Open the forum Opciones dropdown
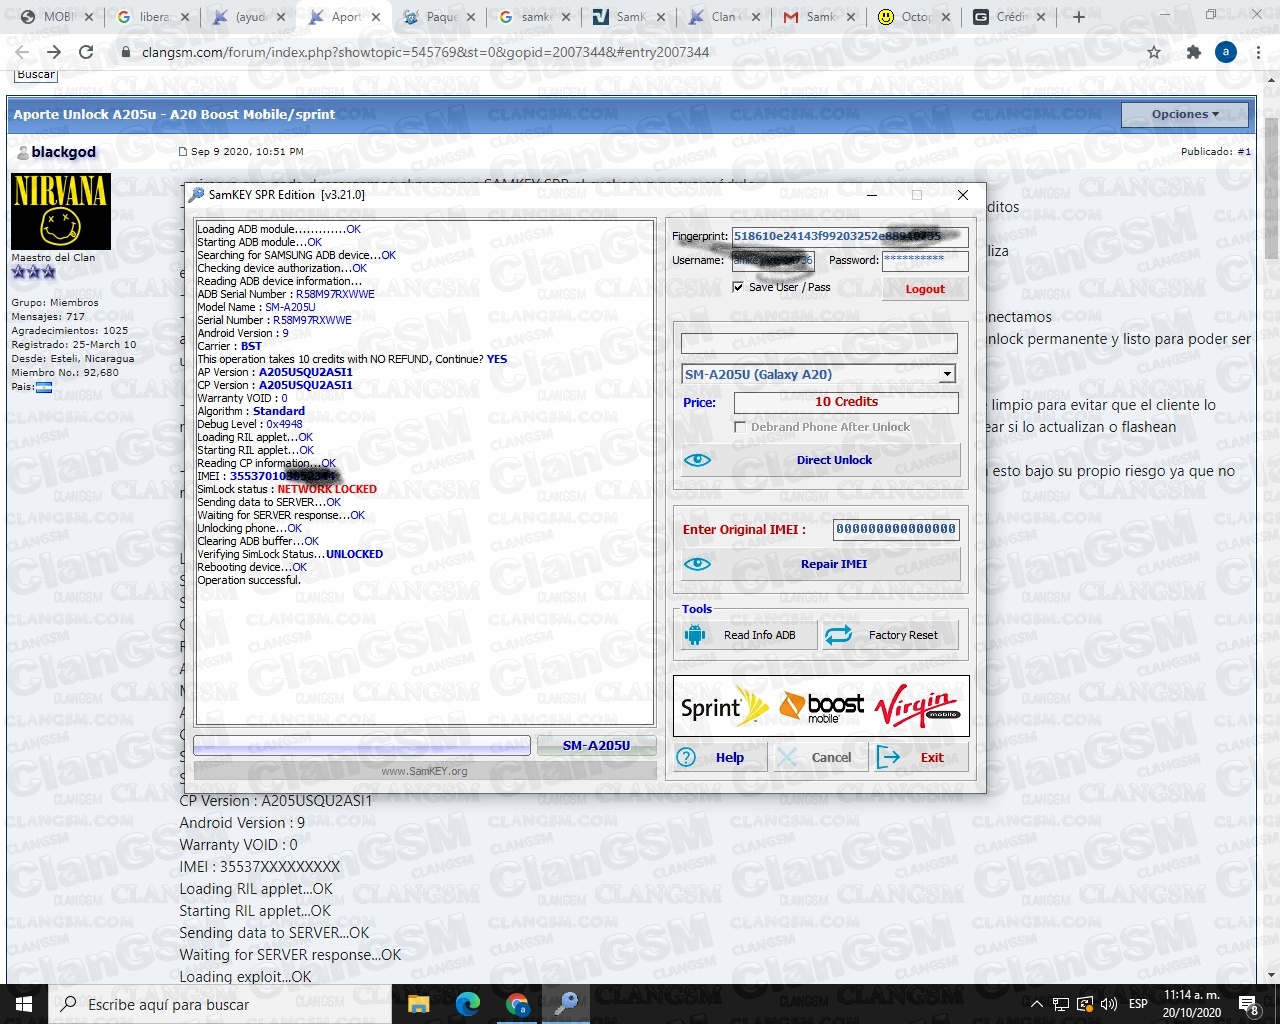Screen dimensions: 1280x1024 [1185, 114]
